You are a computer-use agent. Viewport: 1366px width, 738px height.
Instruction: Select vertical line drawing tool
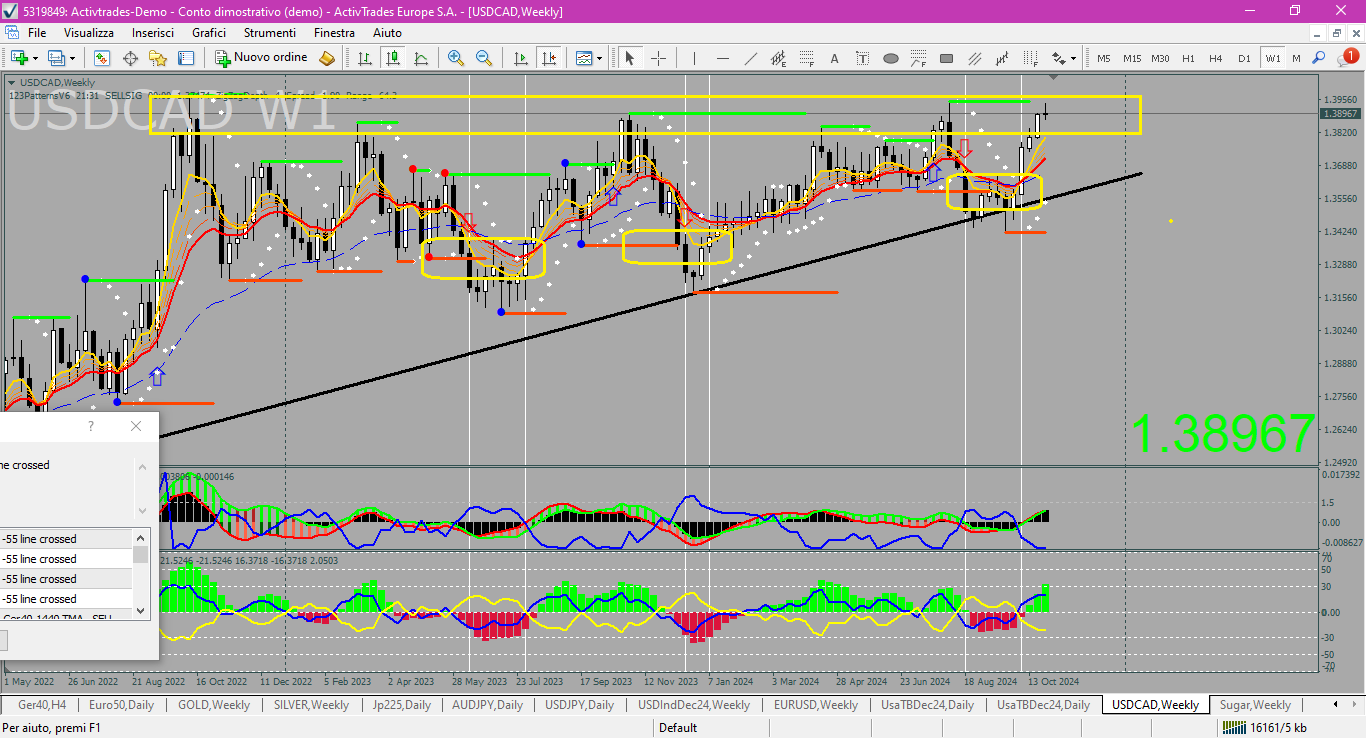point(694,58)
